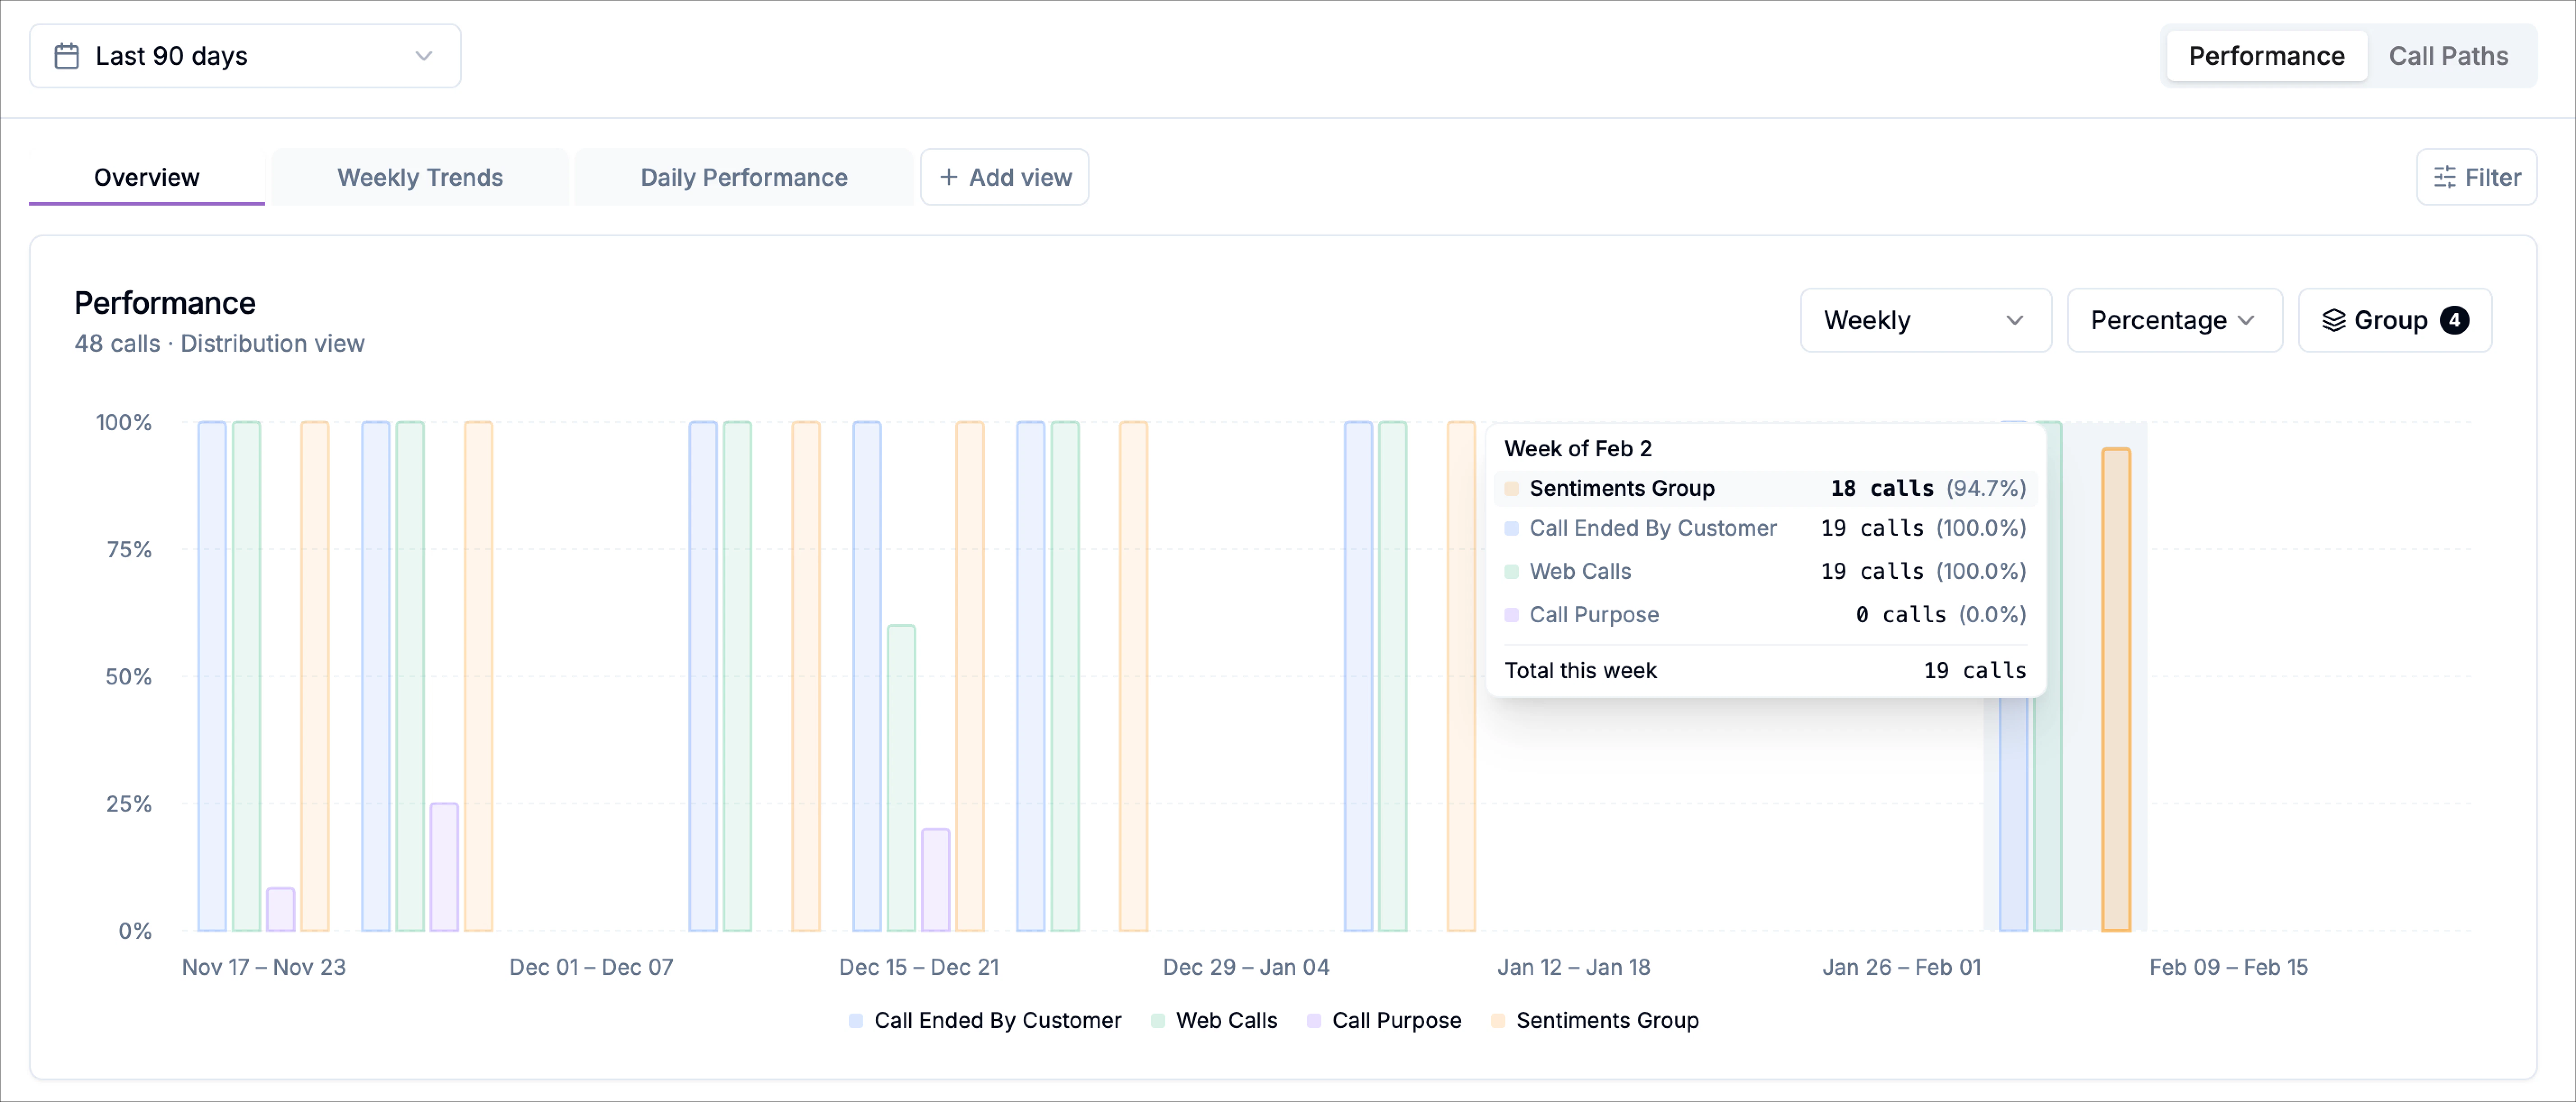Click the plus icon beside Add view
This screenshot has height=1102, width=2576.
[948, 177]
